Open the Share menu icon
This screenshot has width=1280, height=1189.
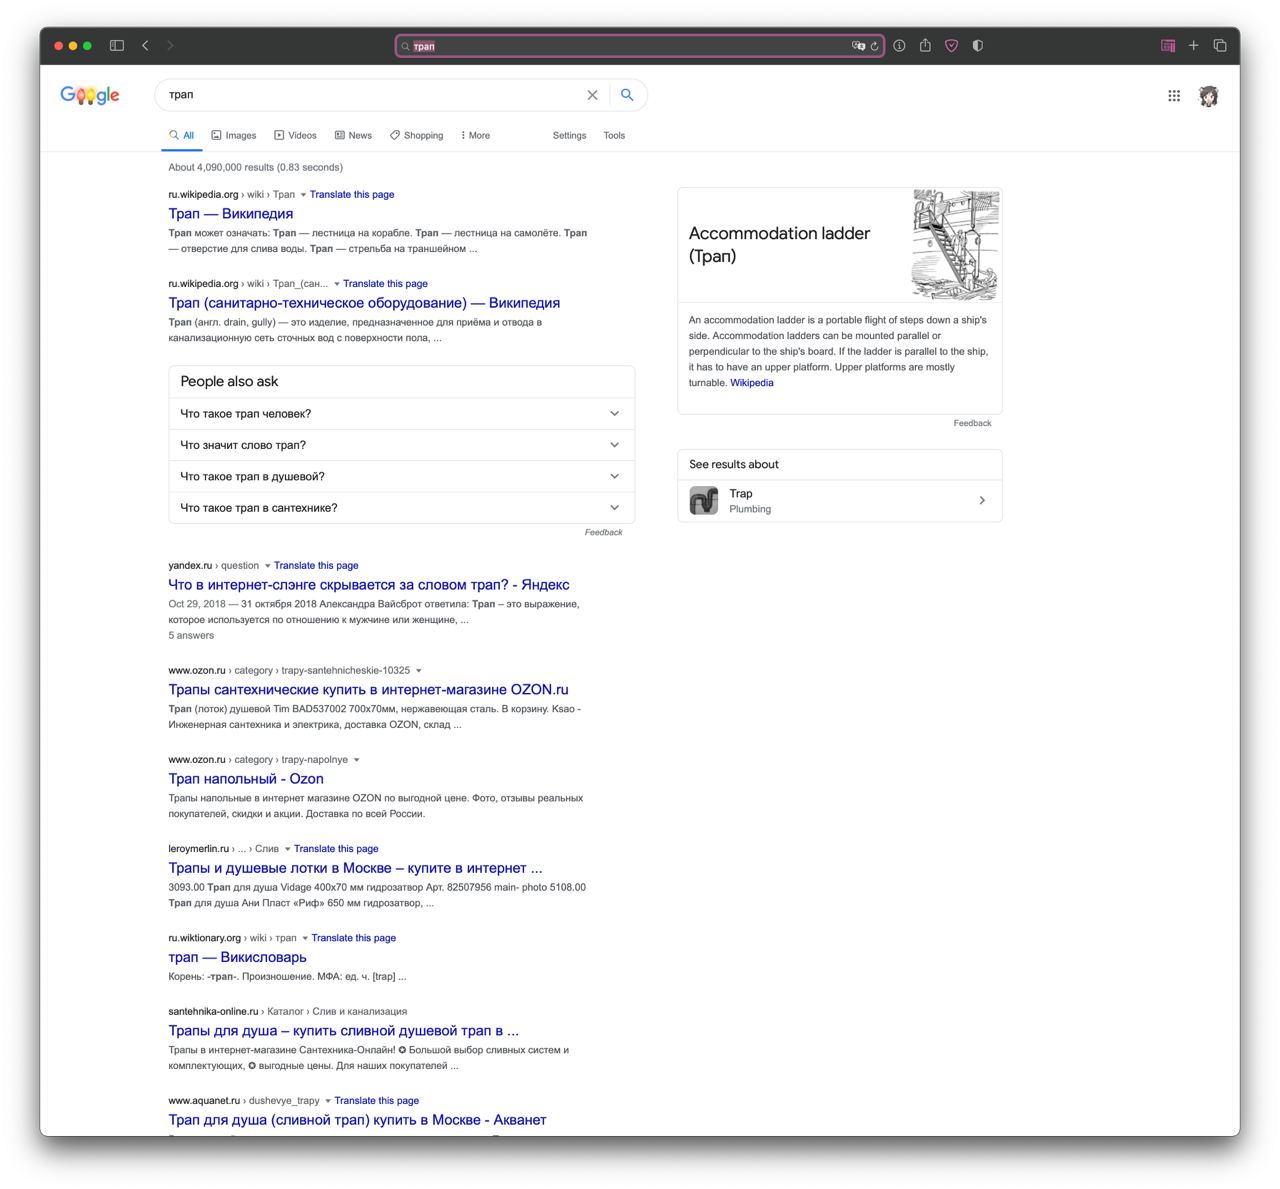point(925,45)
